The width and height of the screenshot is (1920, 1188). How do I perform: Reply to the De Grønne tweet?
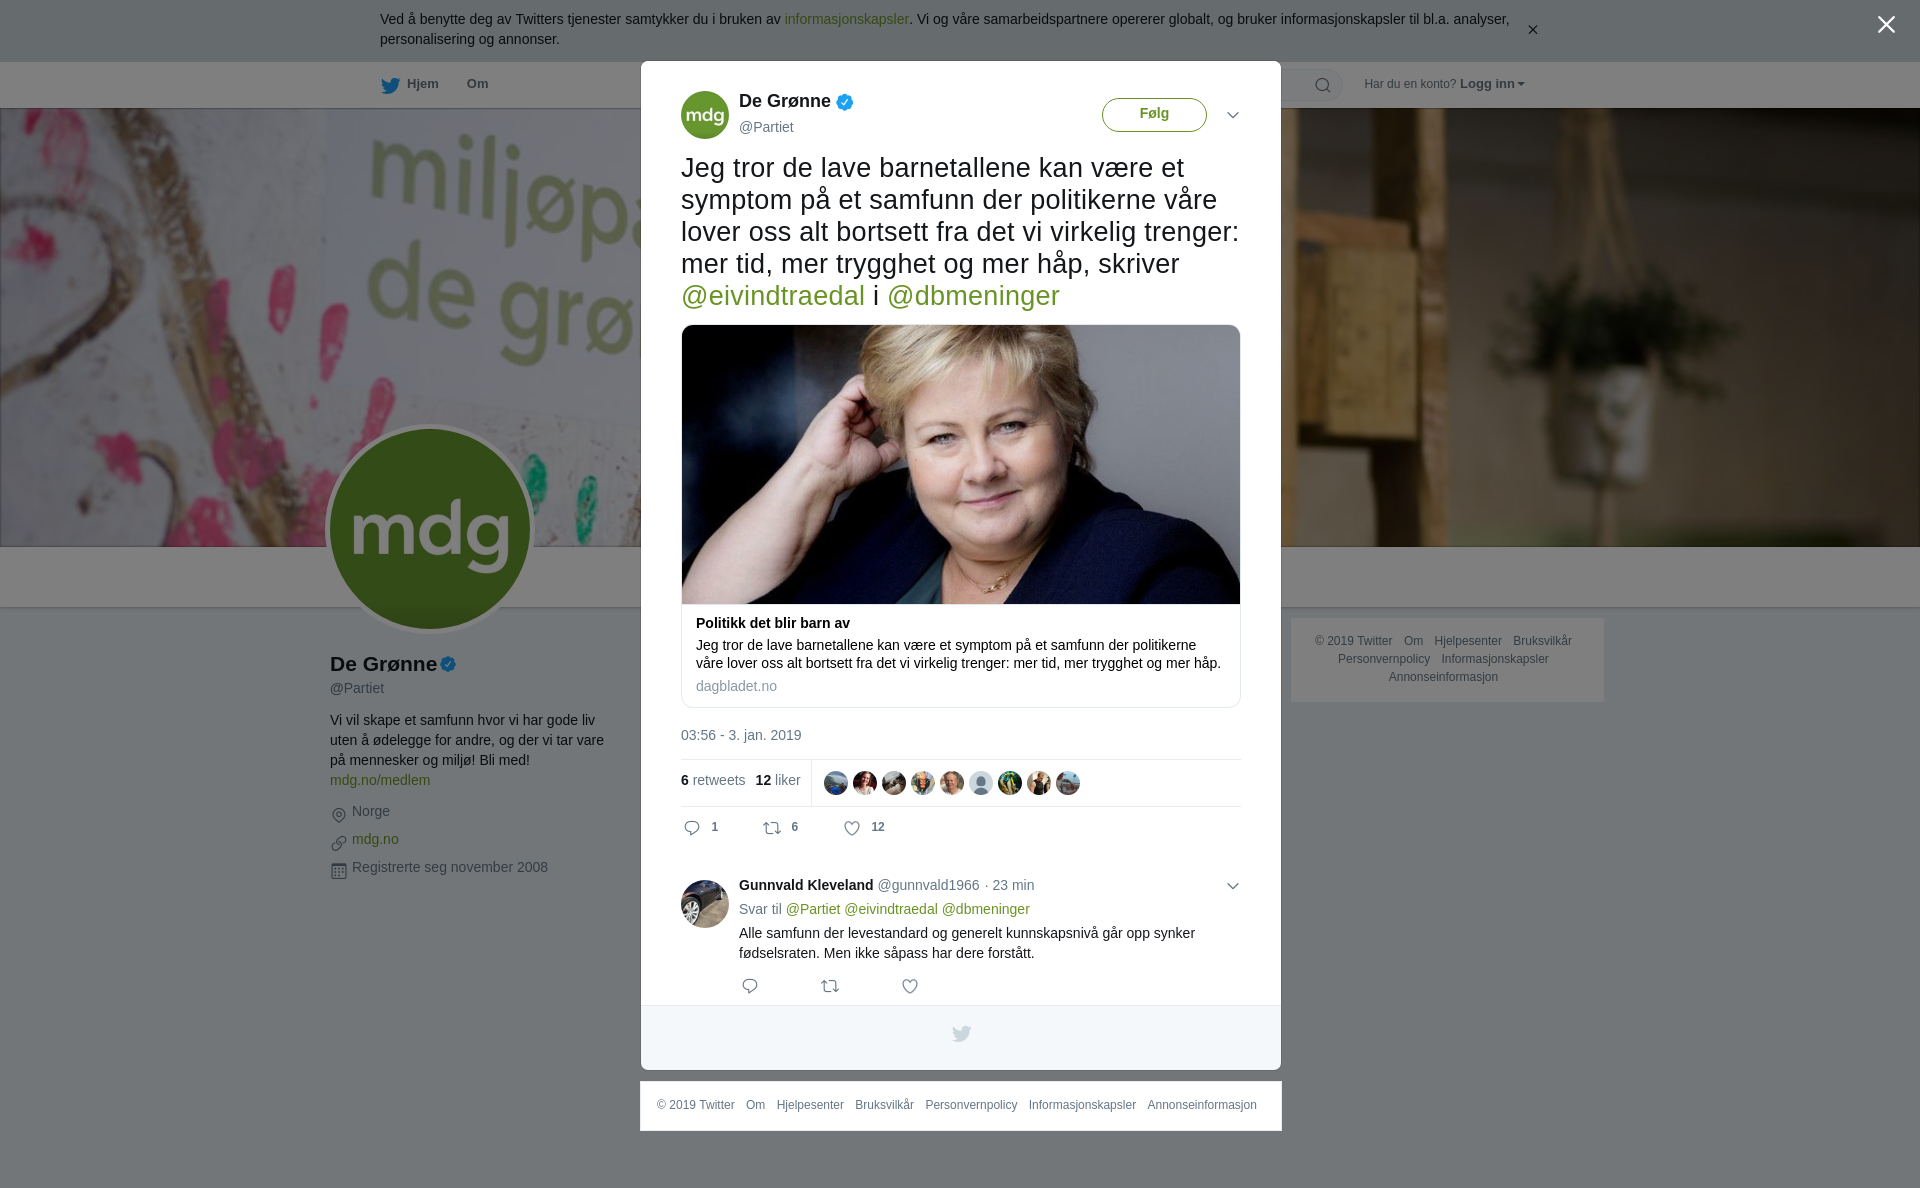click(692, 828)
